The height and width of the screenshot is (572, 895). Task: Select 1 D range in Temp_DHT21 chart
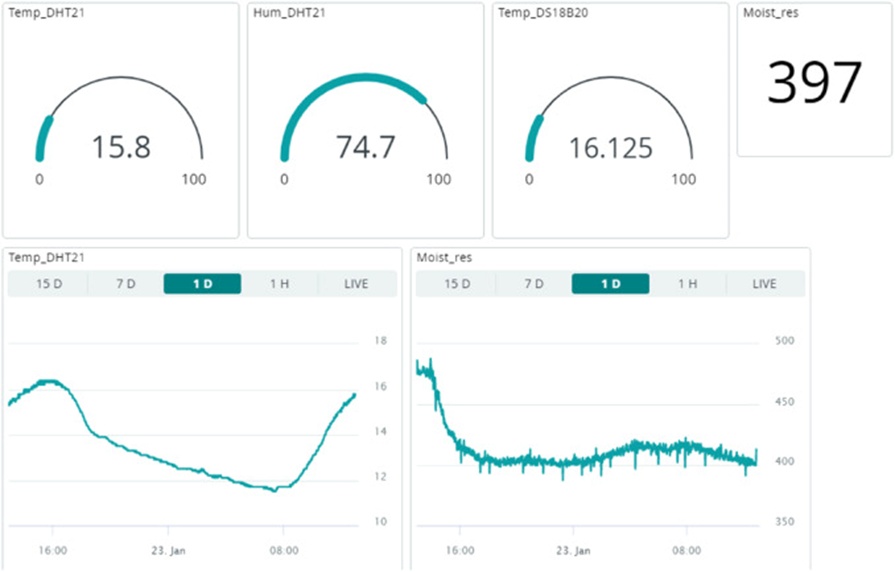(202, 284)
